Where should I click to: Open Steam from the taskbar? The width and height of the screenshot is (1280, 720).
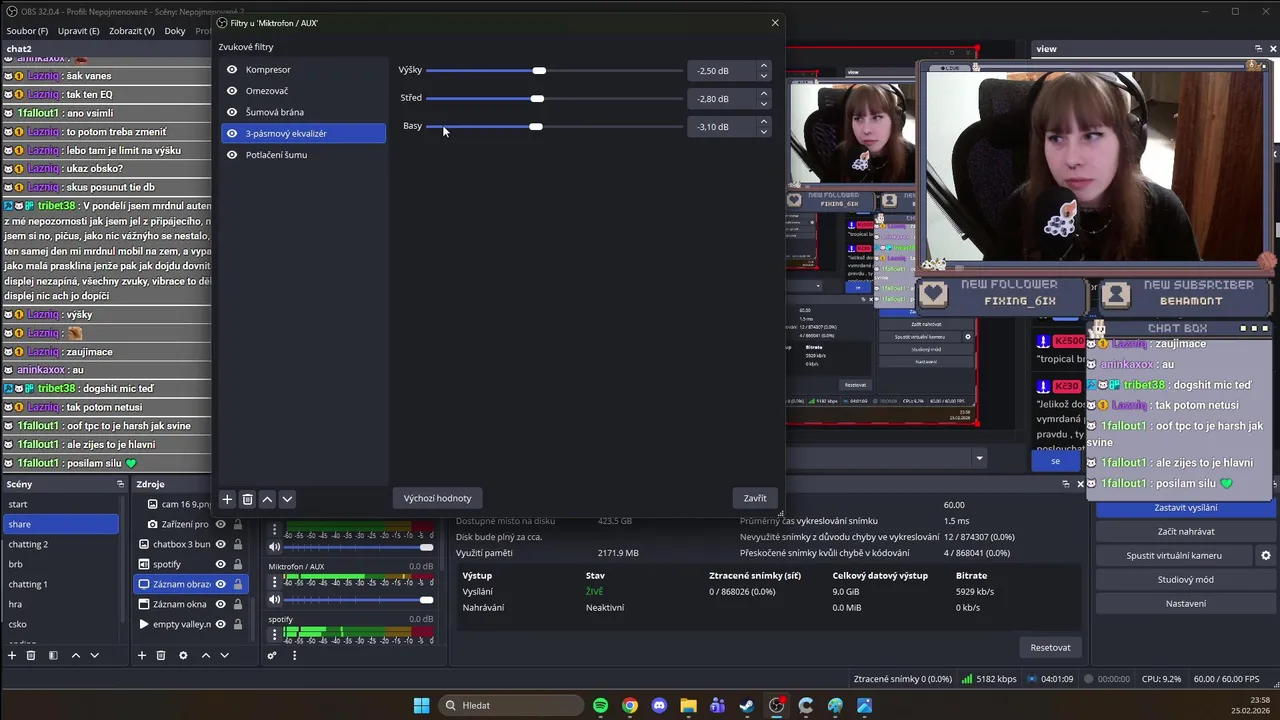[747, 705]
